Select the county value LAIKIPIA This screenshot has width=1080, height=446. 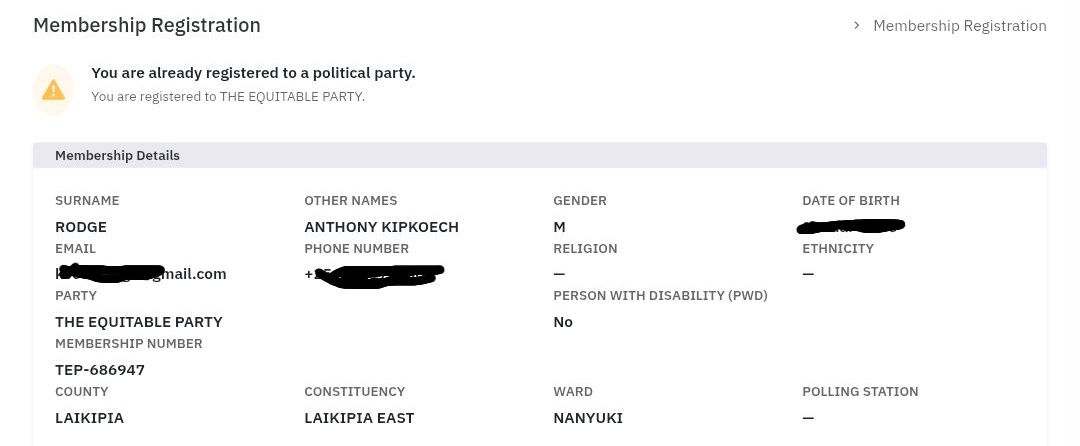(x=90, y=418)
